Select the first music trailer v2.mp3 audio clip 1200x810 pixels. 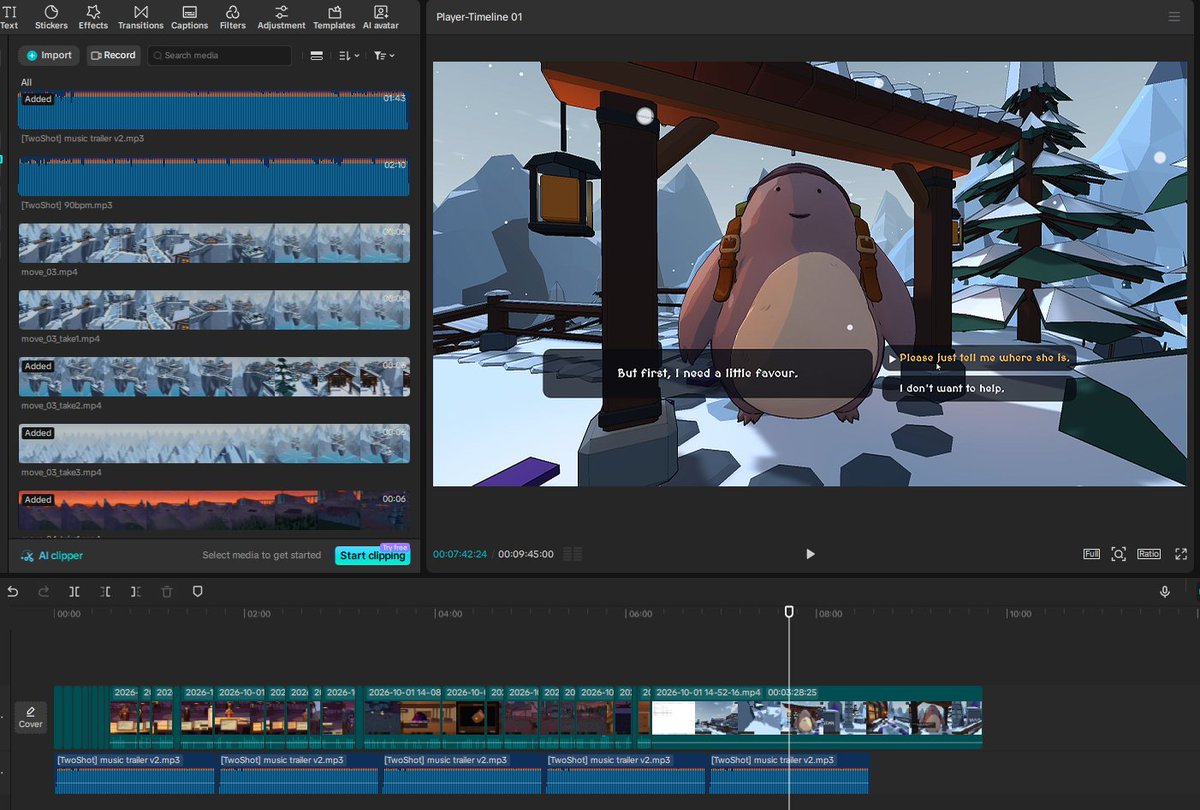(x=134, y=774)
